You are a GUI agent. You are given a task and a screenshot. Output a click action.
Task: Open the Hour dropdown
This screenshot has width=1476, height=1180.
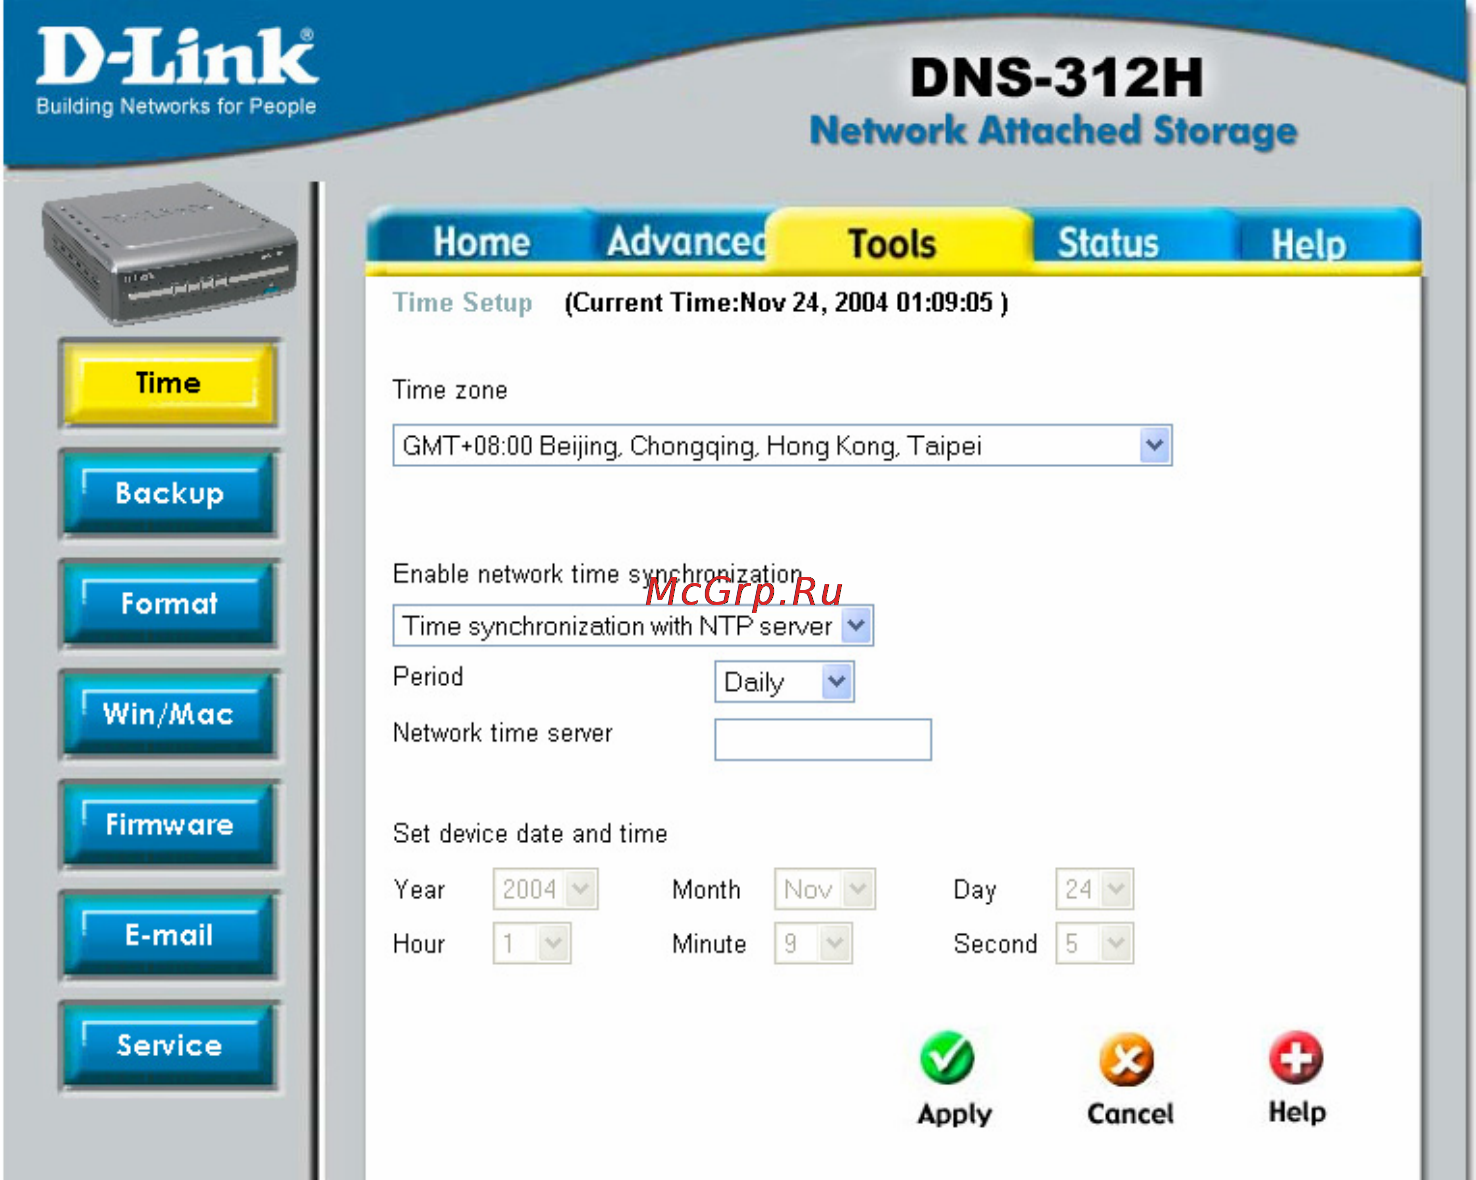pos(532,943)
